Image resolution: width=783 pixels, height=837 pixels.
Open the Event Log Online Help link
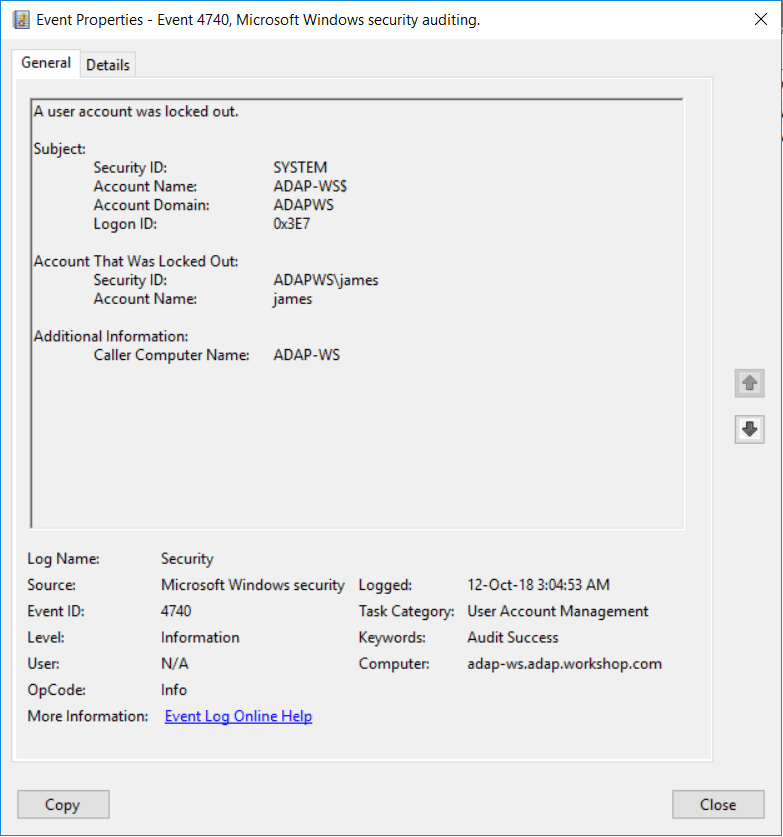coord(238,716)
